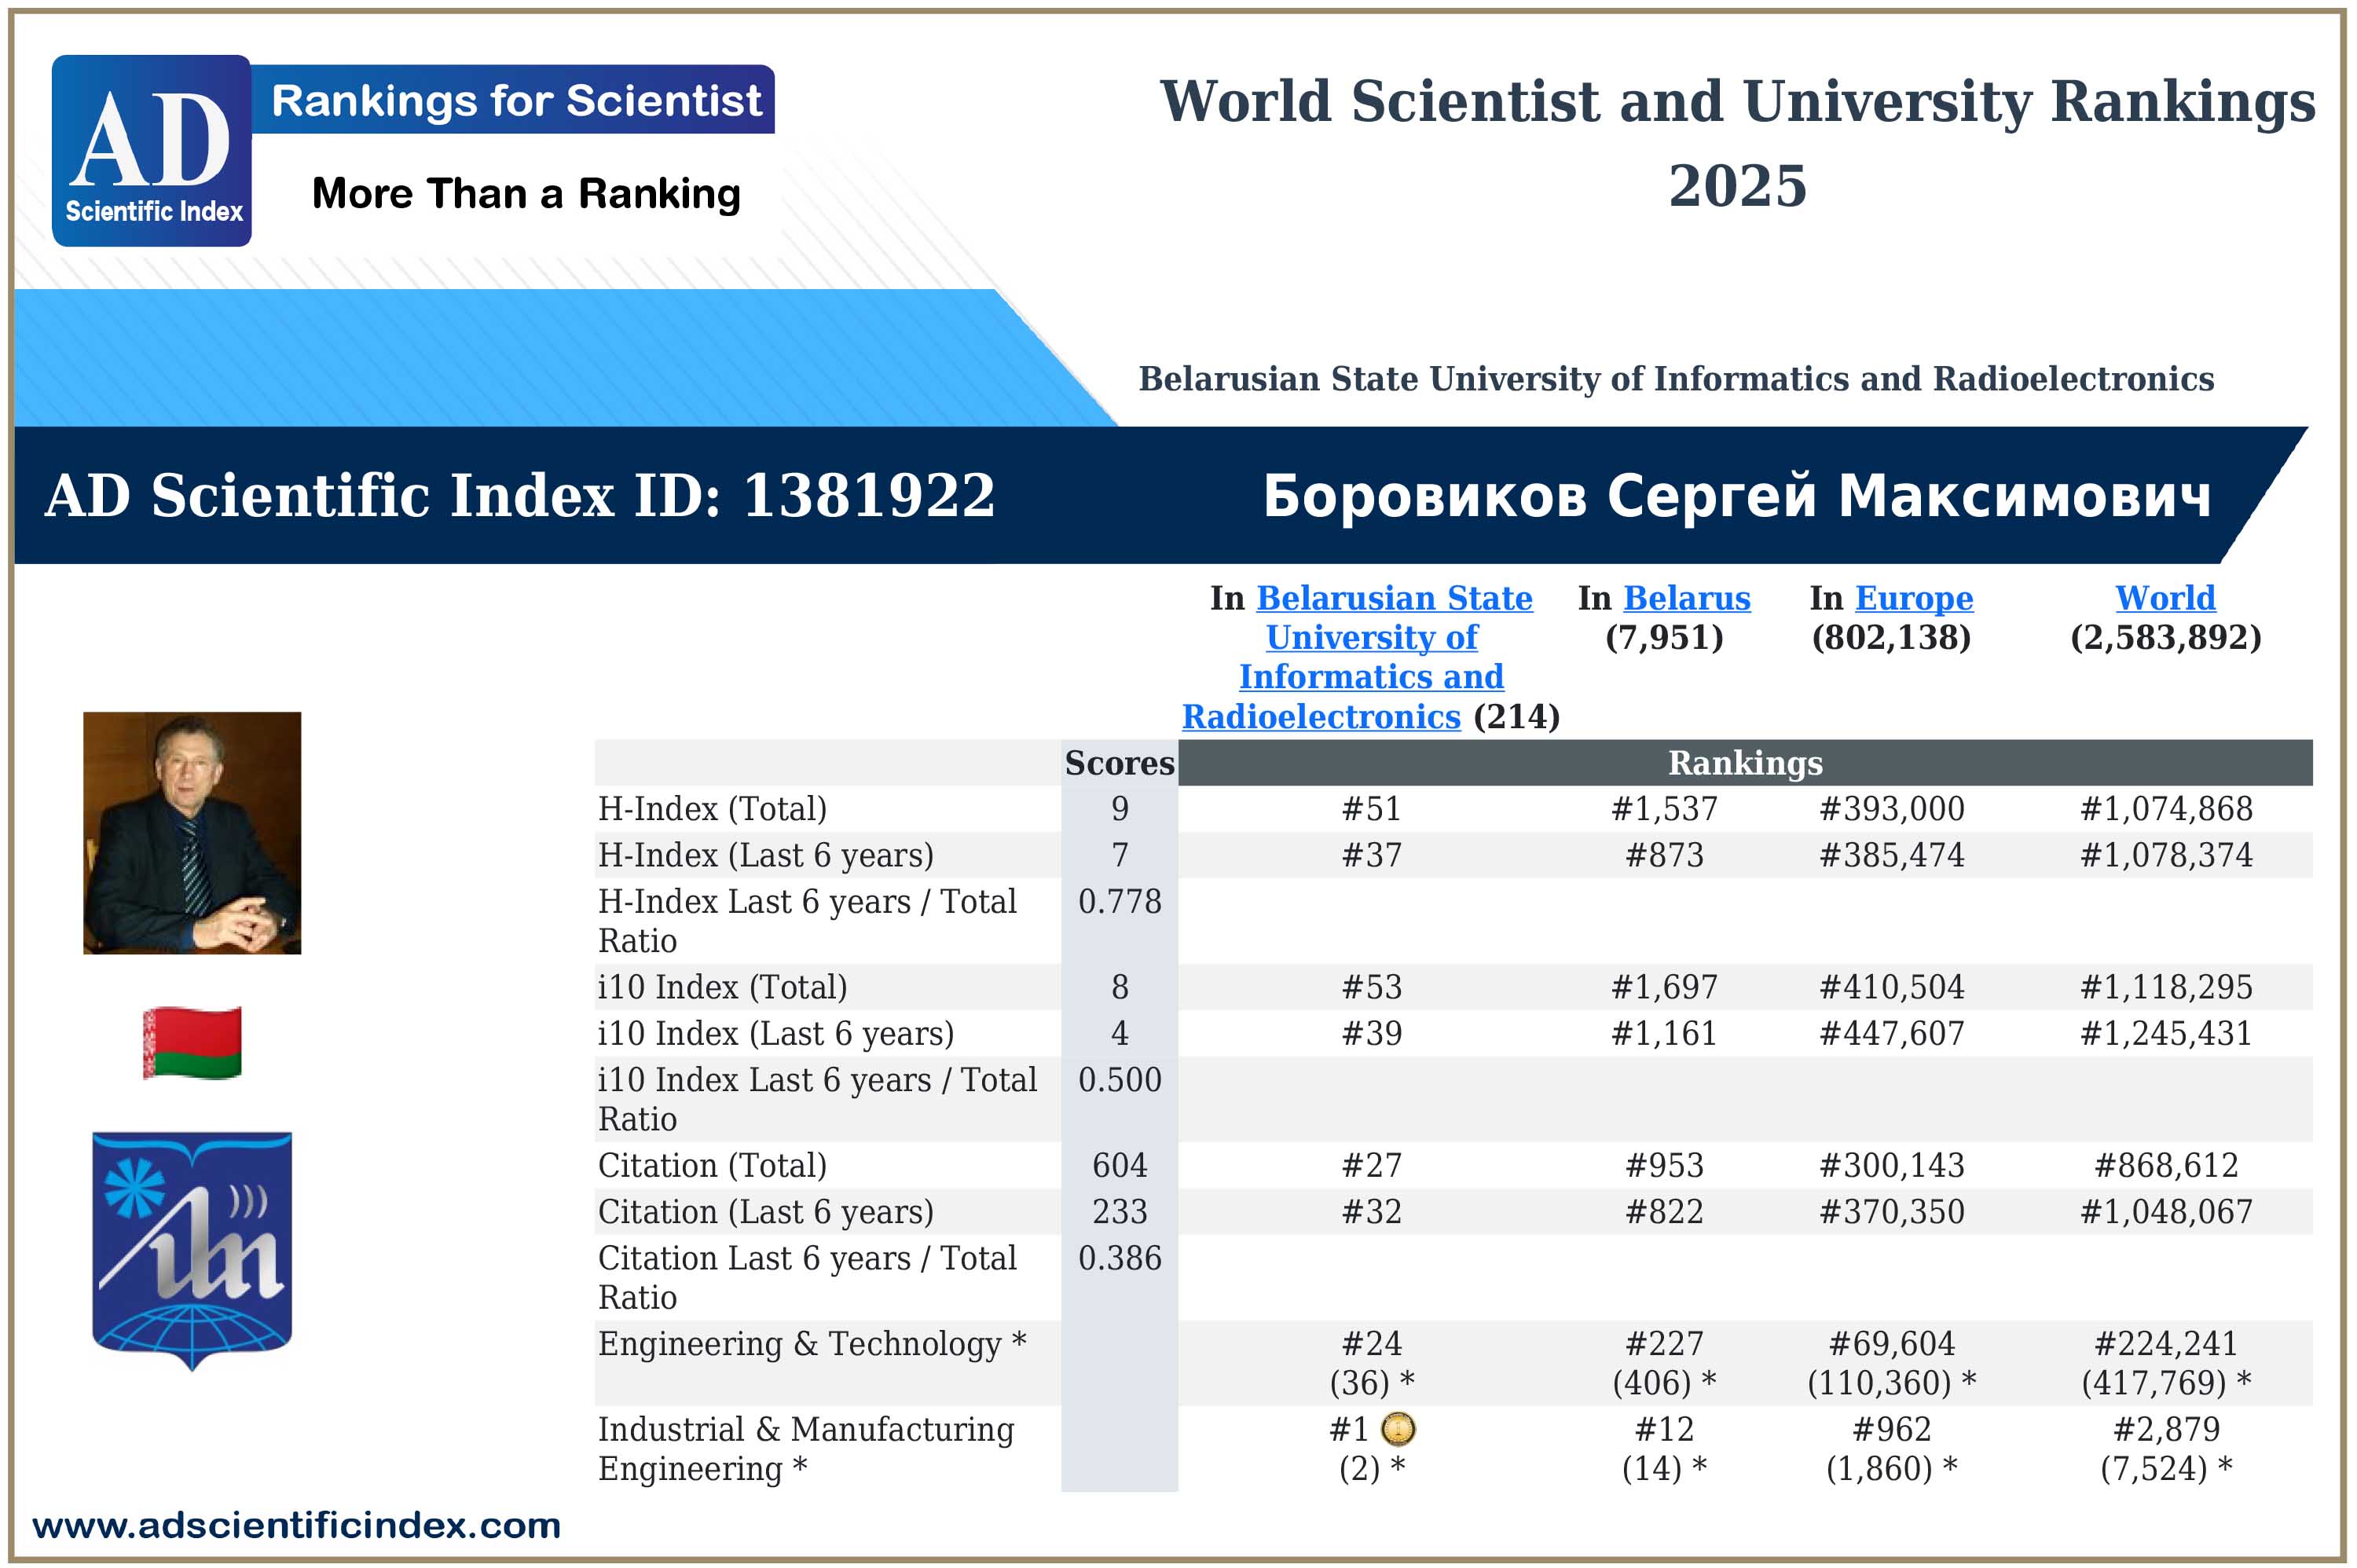The image size is (2357, 1568).
Task: Open the World rankings link
Action: click(x=2165, y=598)
